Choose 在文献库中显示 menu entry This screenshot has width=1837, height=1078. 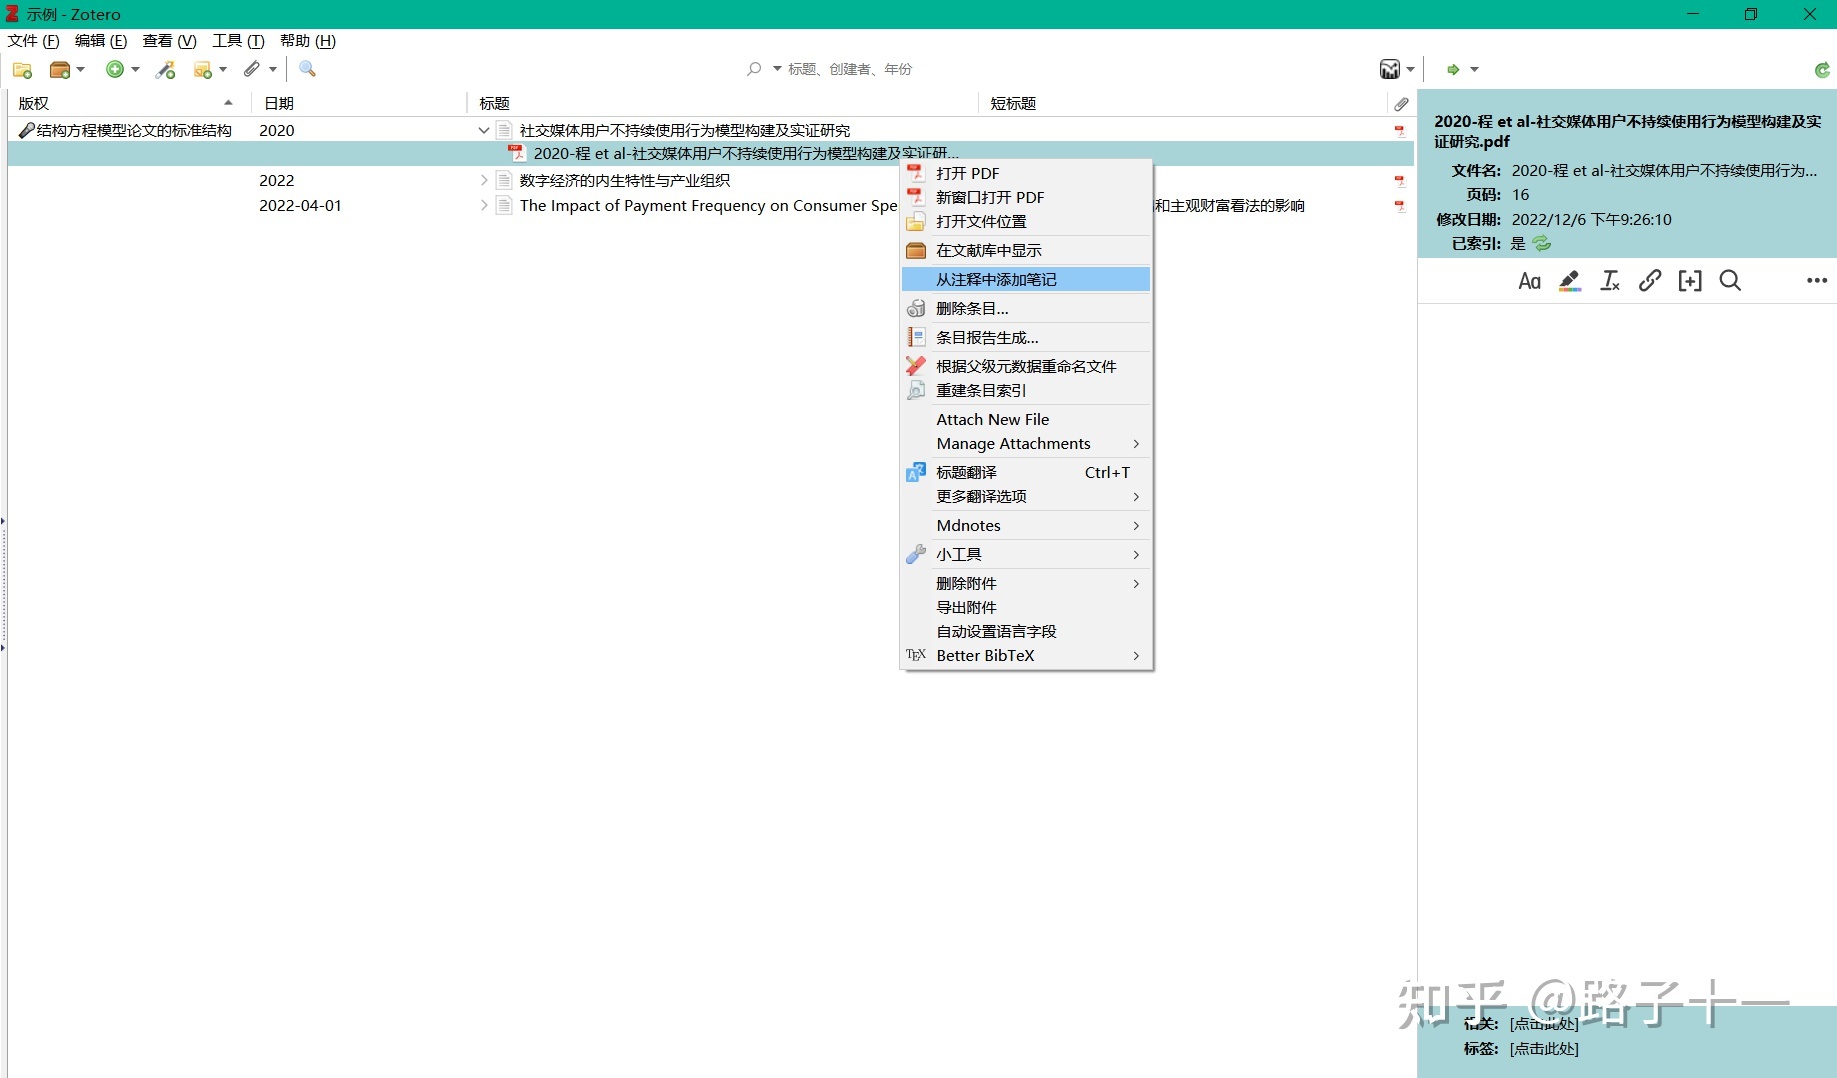(1026, 250)
